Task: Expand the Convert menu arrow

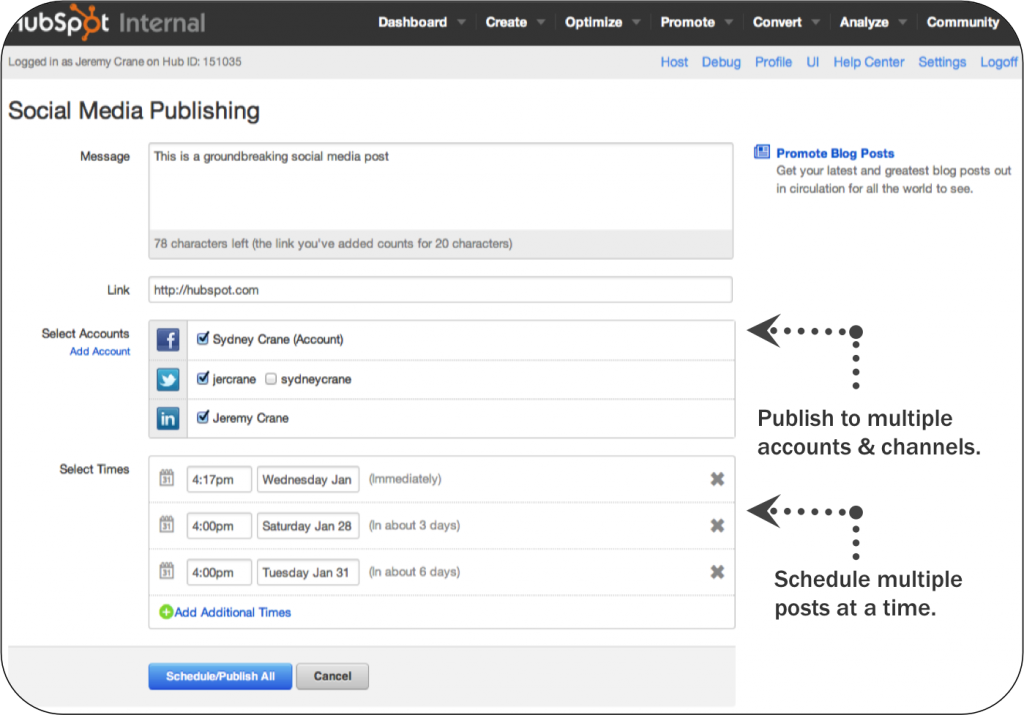Action: point(816,22)
